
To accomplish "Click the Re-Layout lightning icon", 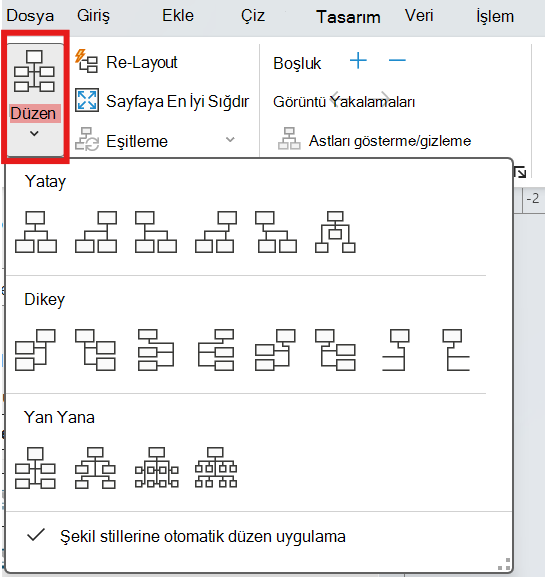I will pyautogui.click(x=86, y=61).
